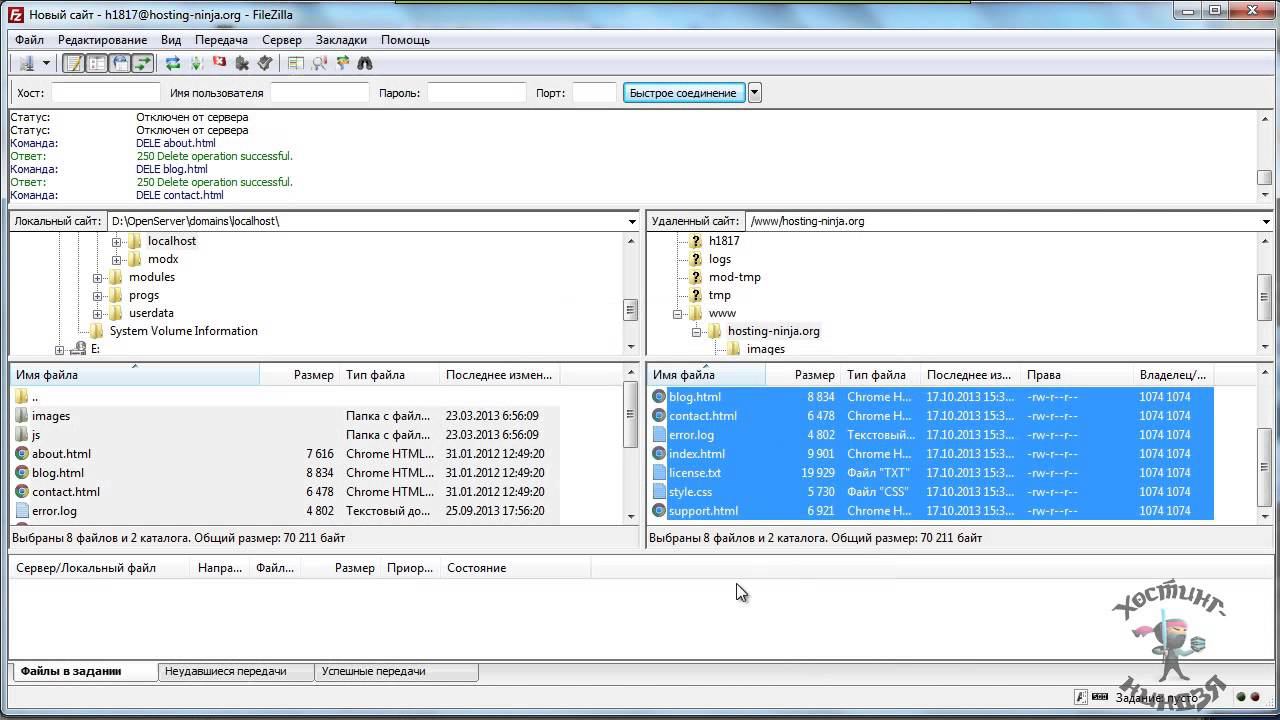Expand the localhost folder in local tree
The width and height of the screenshot is (1280, 720).
click(116, 241)
